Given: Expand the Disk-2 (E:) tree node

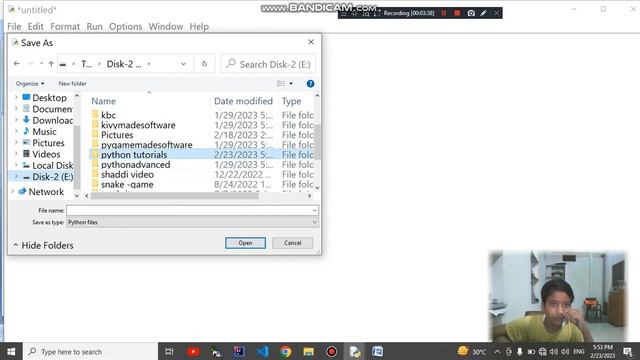Looking at the screenshot, I should click(x=16, y=176).
